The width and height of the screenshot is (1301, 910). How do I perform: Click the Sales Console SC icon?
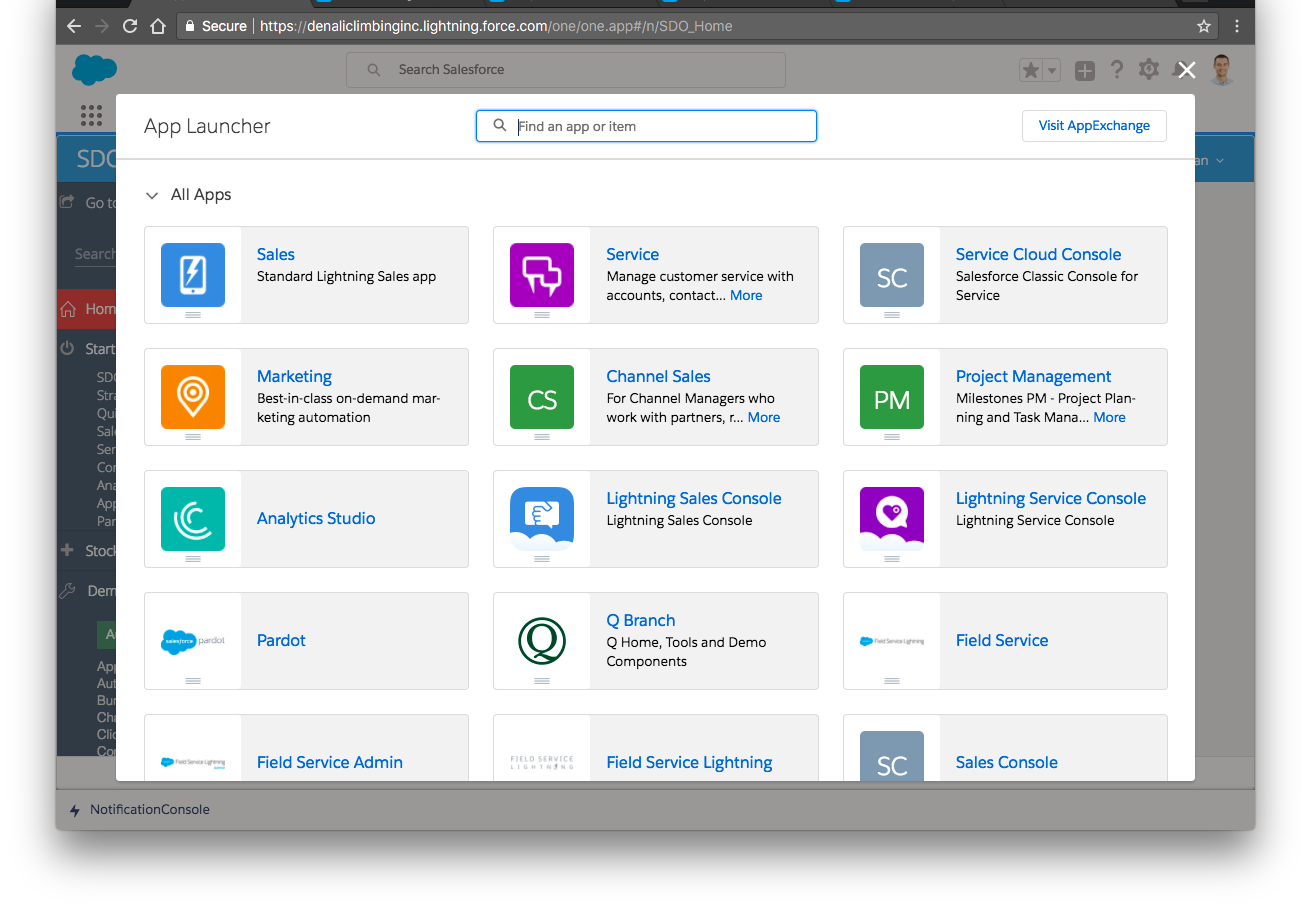coord(892,757)
